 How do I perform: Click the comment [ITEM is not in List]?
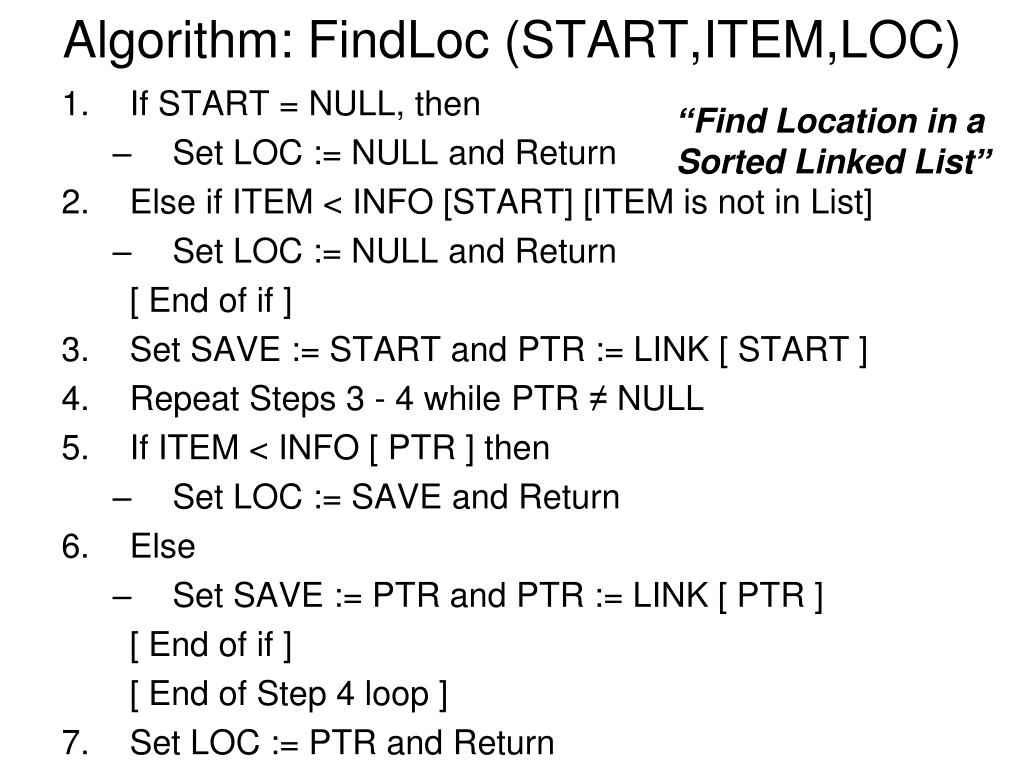click(728, 202)
